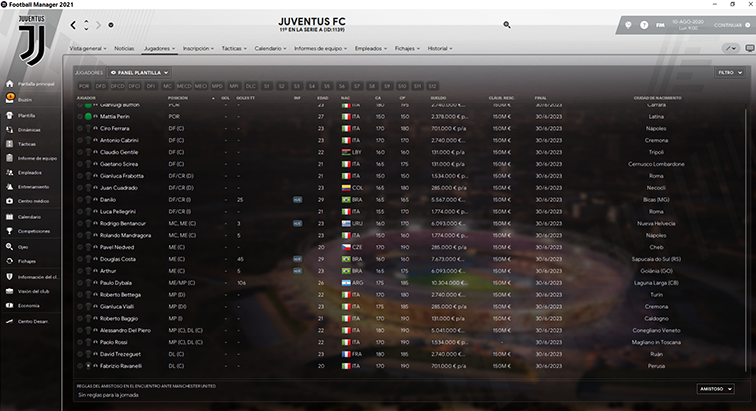This screenshot has height=411, width=756.
Task: Open Informe de equipo sidebar icon
Action: [x=10, y=158]
